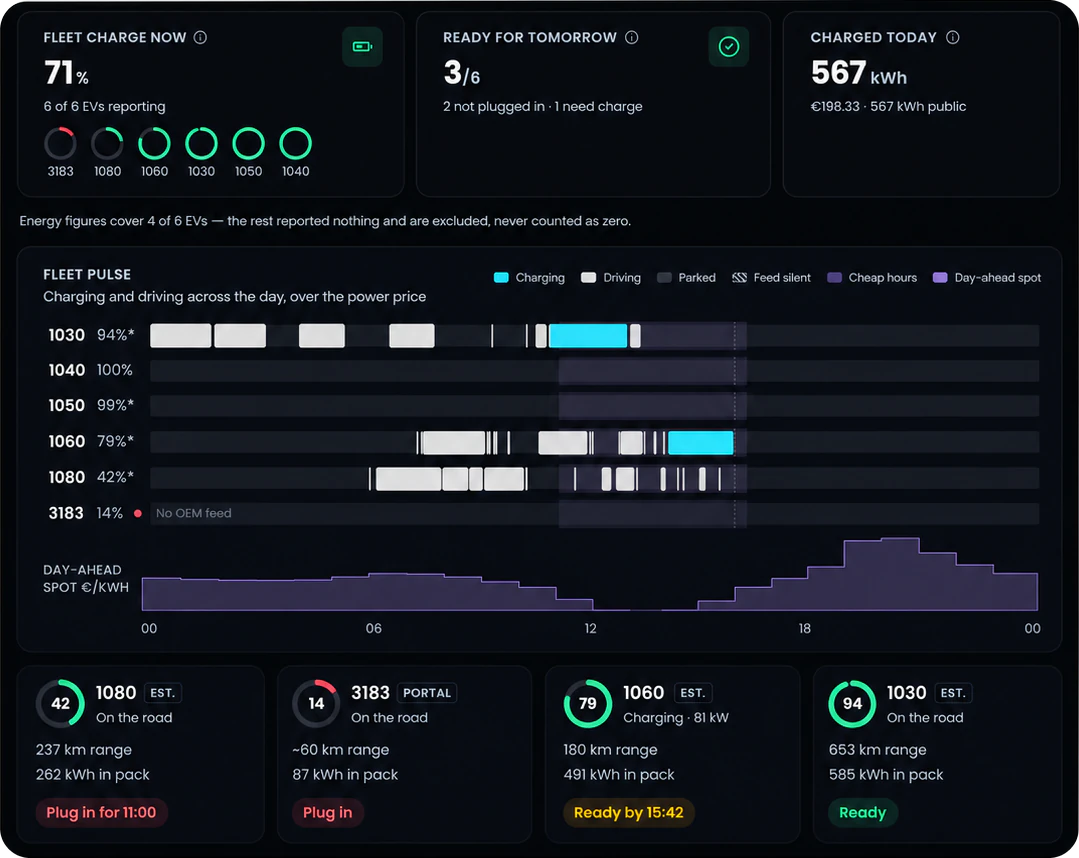Click the 14 percent gauge on the 3183 card
This screenshot has width=1079, height=858.
(x=316, y=703)
